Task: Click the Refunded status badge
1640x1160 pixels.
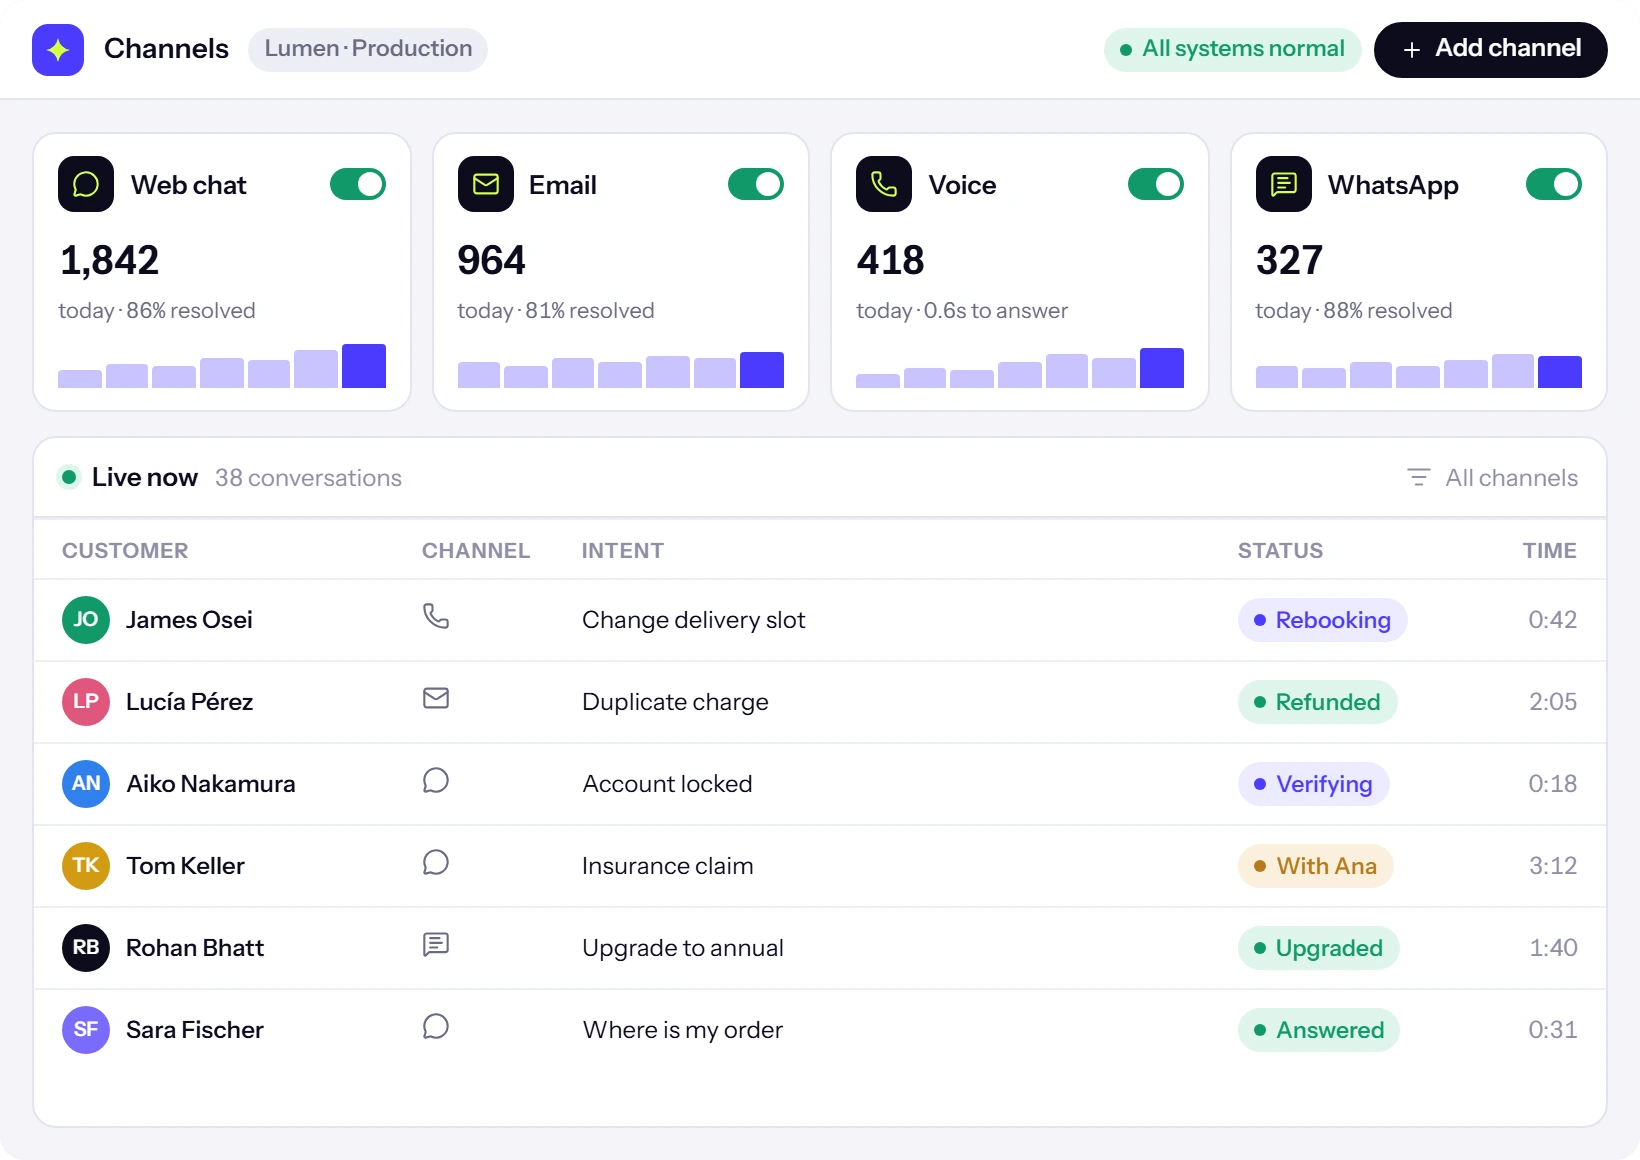Action: point(1317,702)
